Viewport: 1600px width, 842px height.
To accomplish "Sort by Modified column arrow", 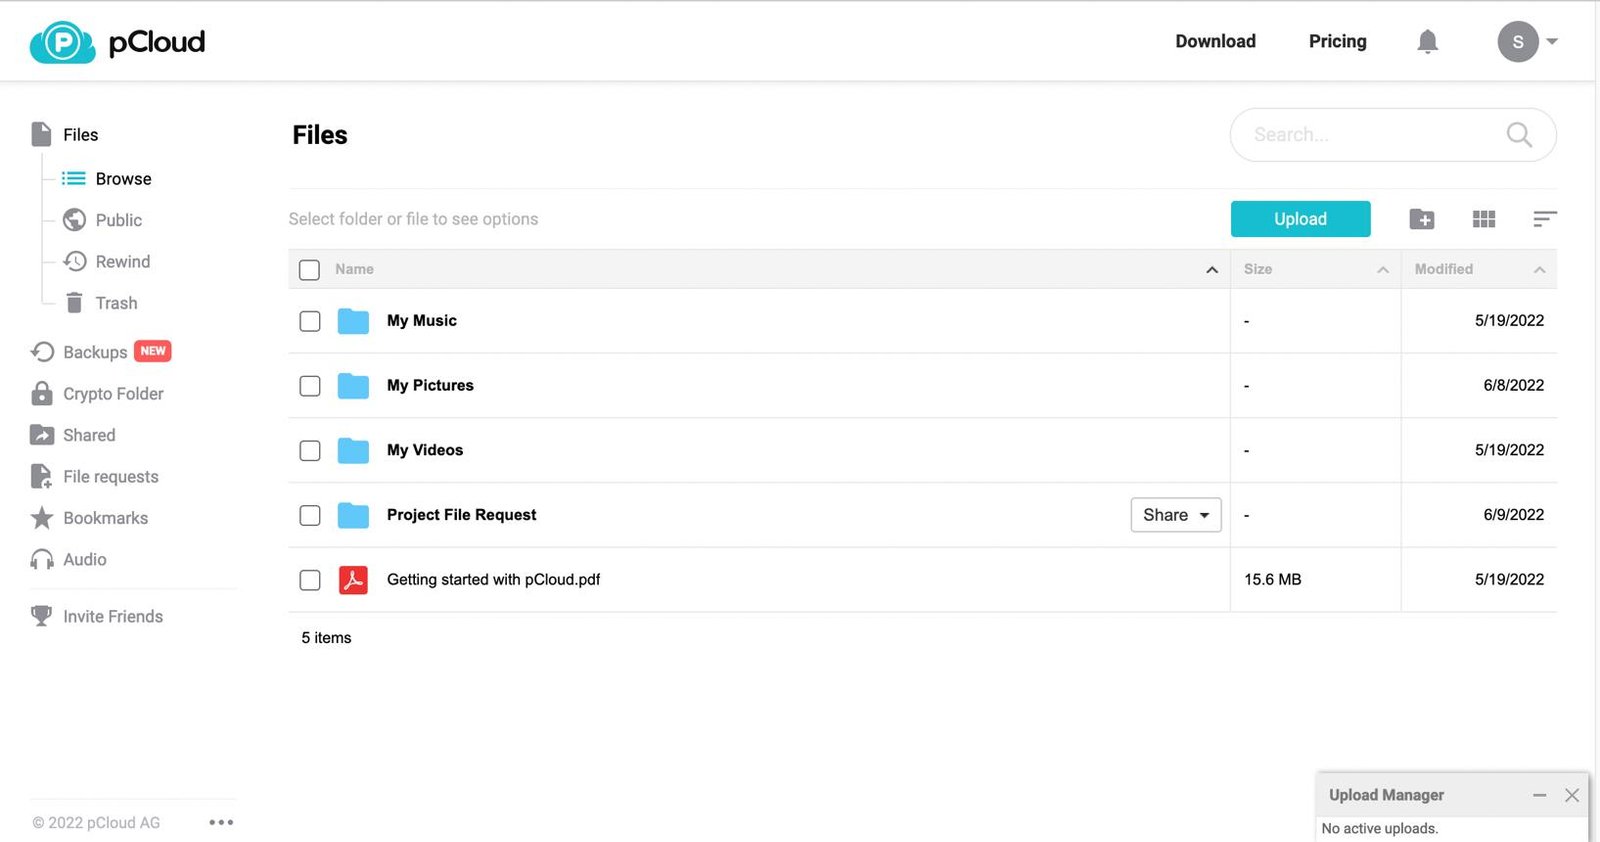I will point(1540,270).
